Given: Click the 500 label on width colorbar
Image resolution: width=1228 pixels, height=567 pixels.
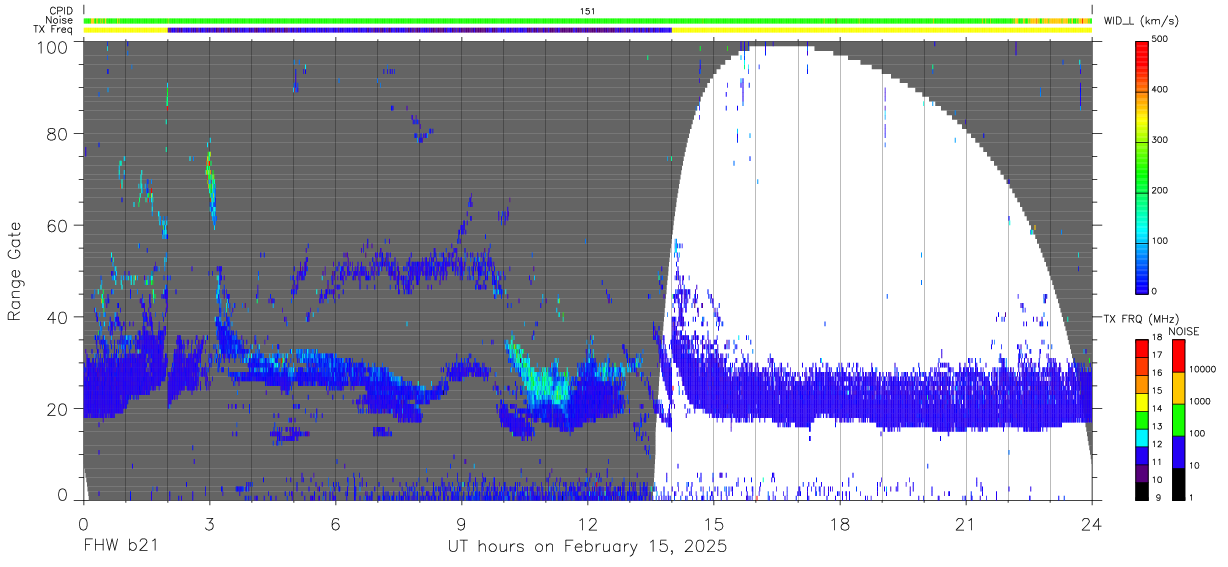Looking at the screenshot, I should click(1160, 39).
